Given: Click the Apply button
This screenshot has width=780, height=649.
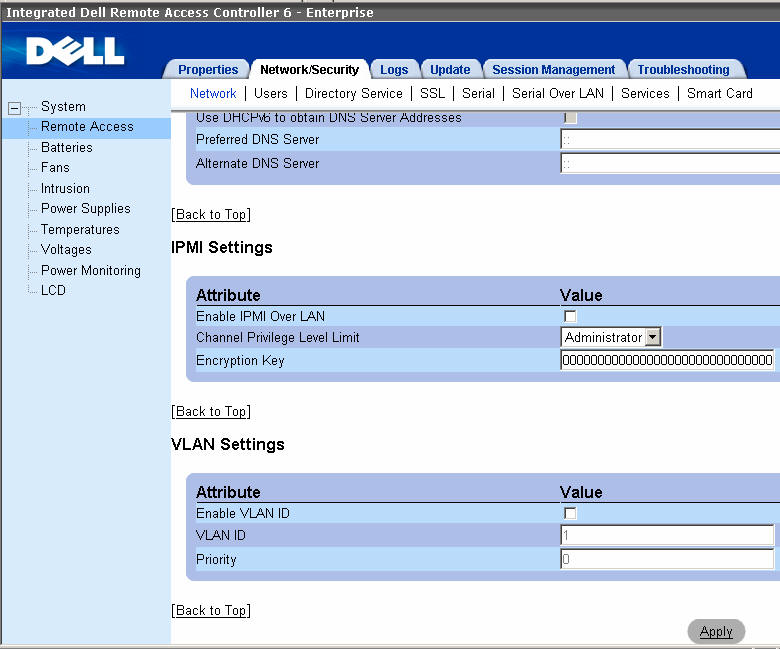Looking at the screenshot, I should pyautogui.click(x=716, y=632).
